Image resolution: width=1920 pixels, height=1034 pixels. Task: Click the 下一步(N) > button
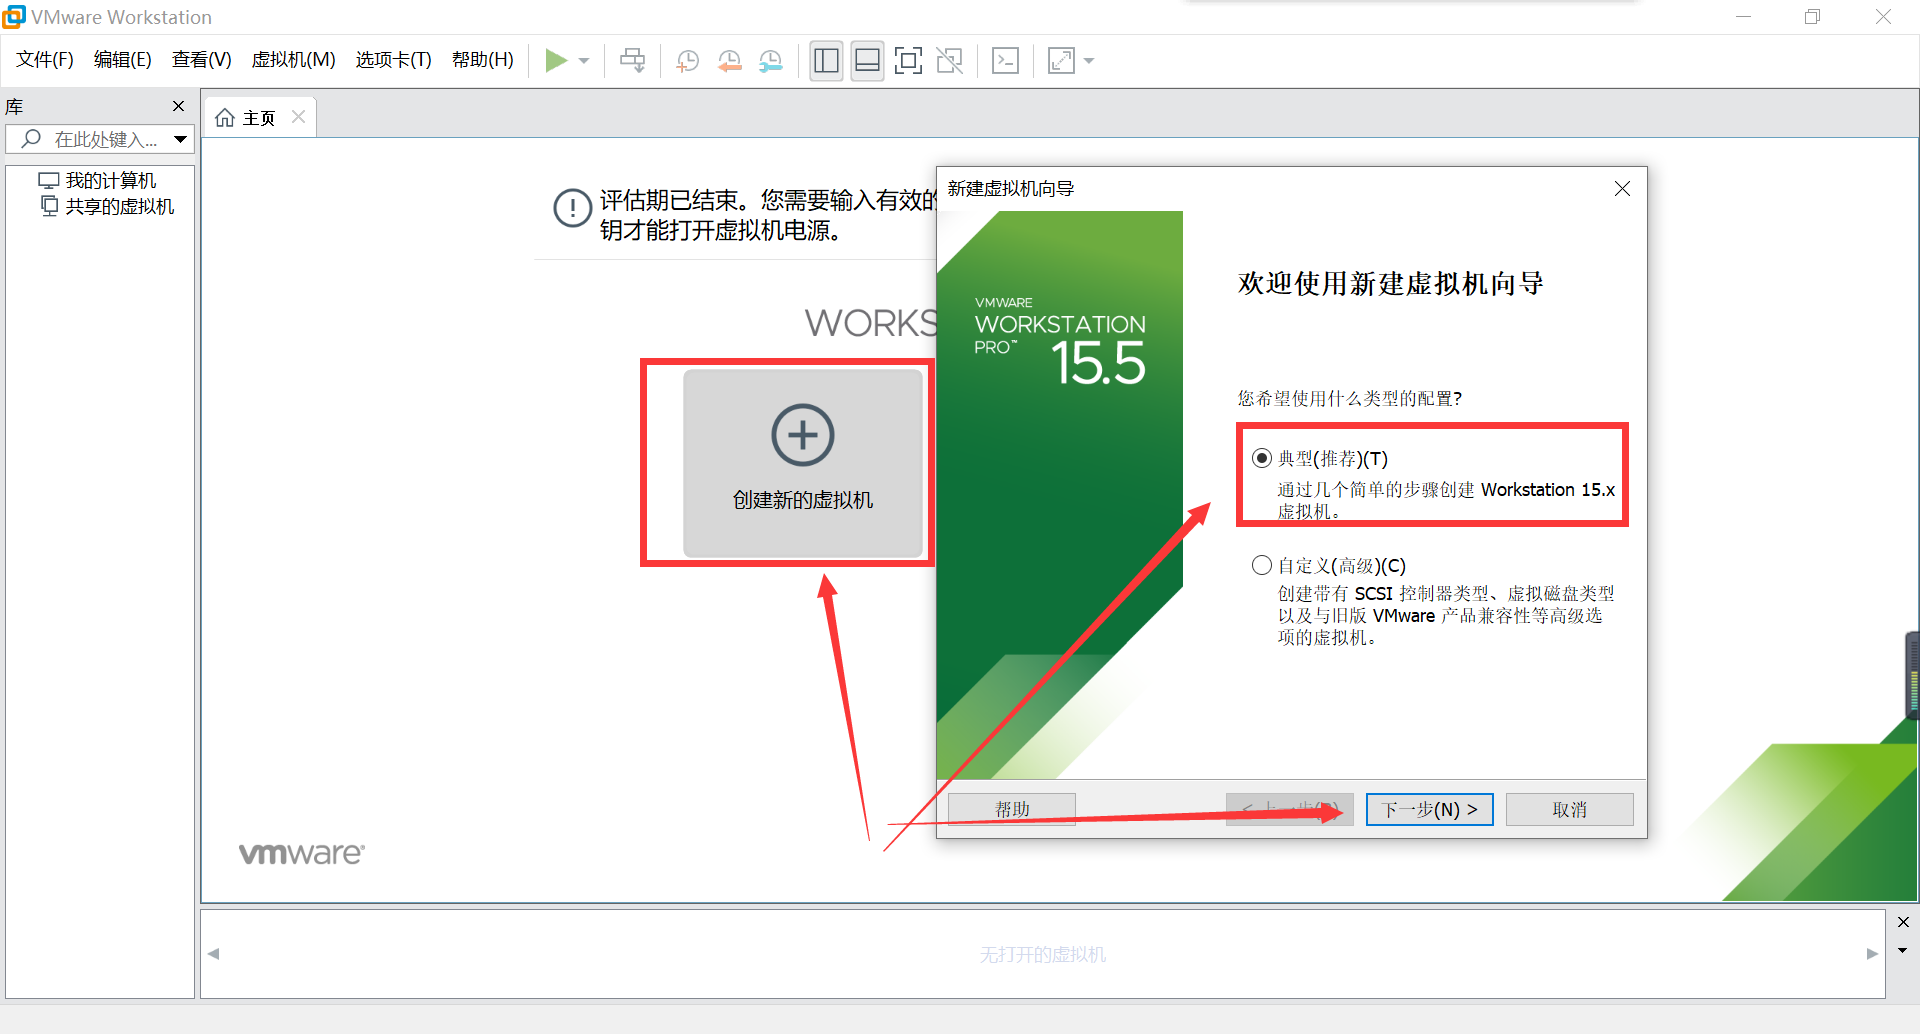(x=1429, y=809)
